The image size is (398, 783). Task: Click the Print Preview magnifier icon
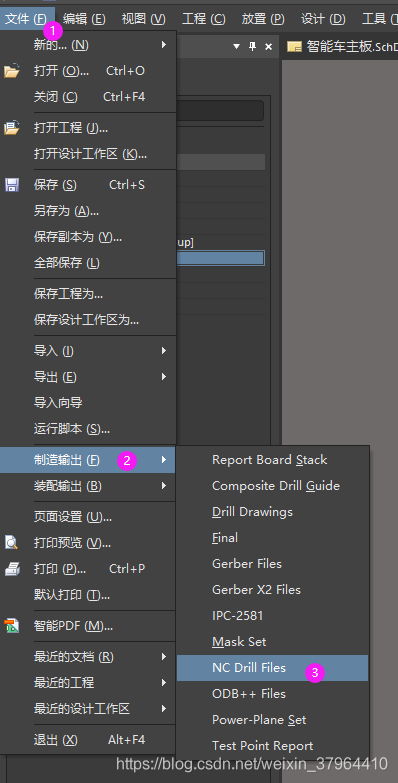point(11,542)
